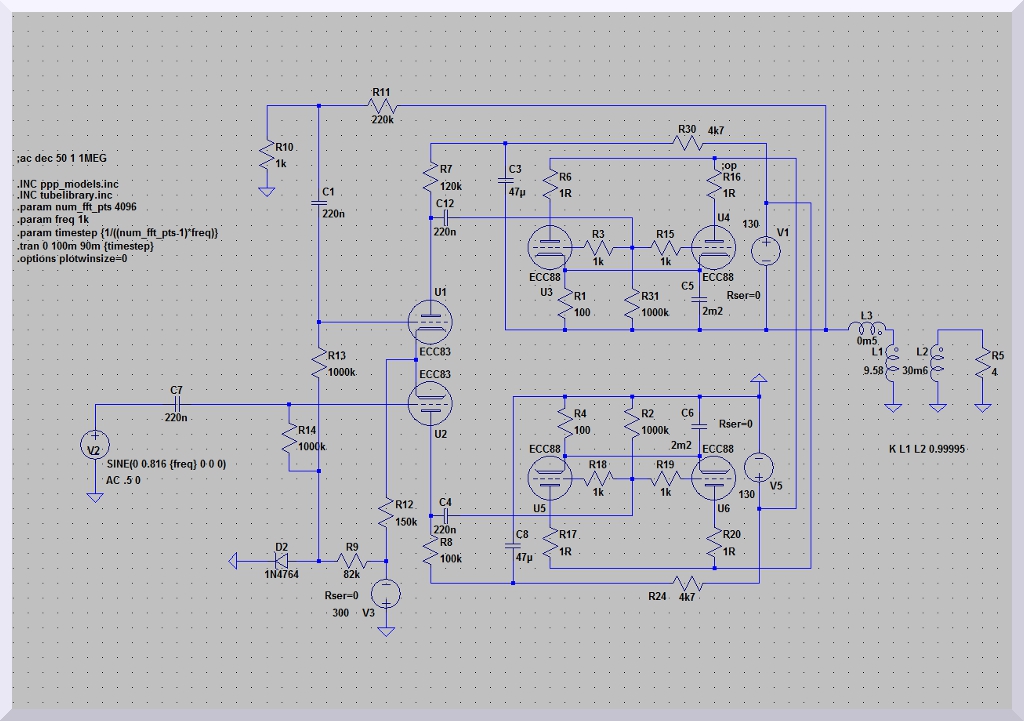Select the R24 4k7 resistor
The height and width of the screenshot is (721, 1024).
(687, 582)
